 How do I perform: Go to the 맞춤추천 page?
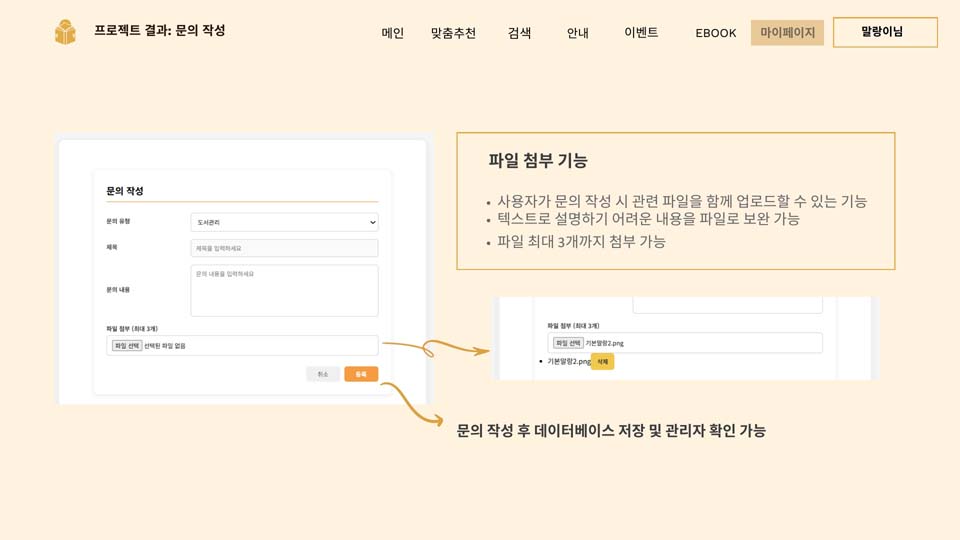click(453, 33)
